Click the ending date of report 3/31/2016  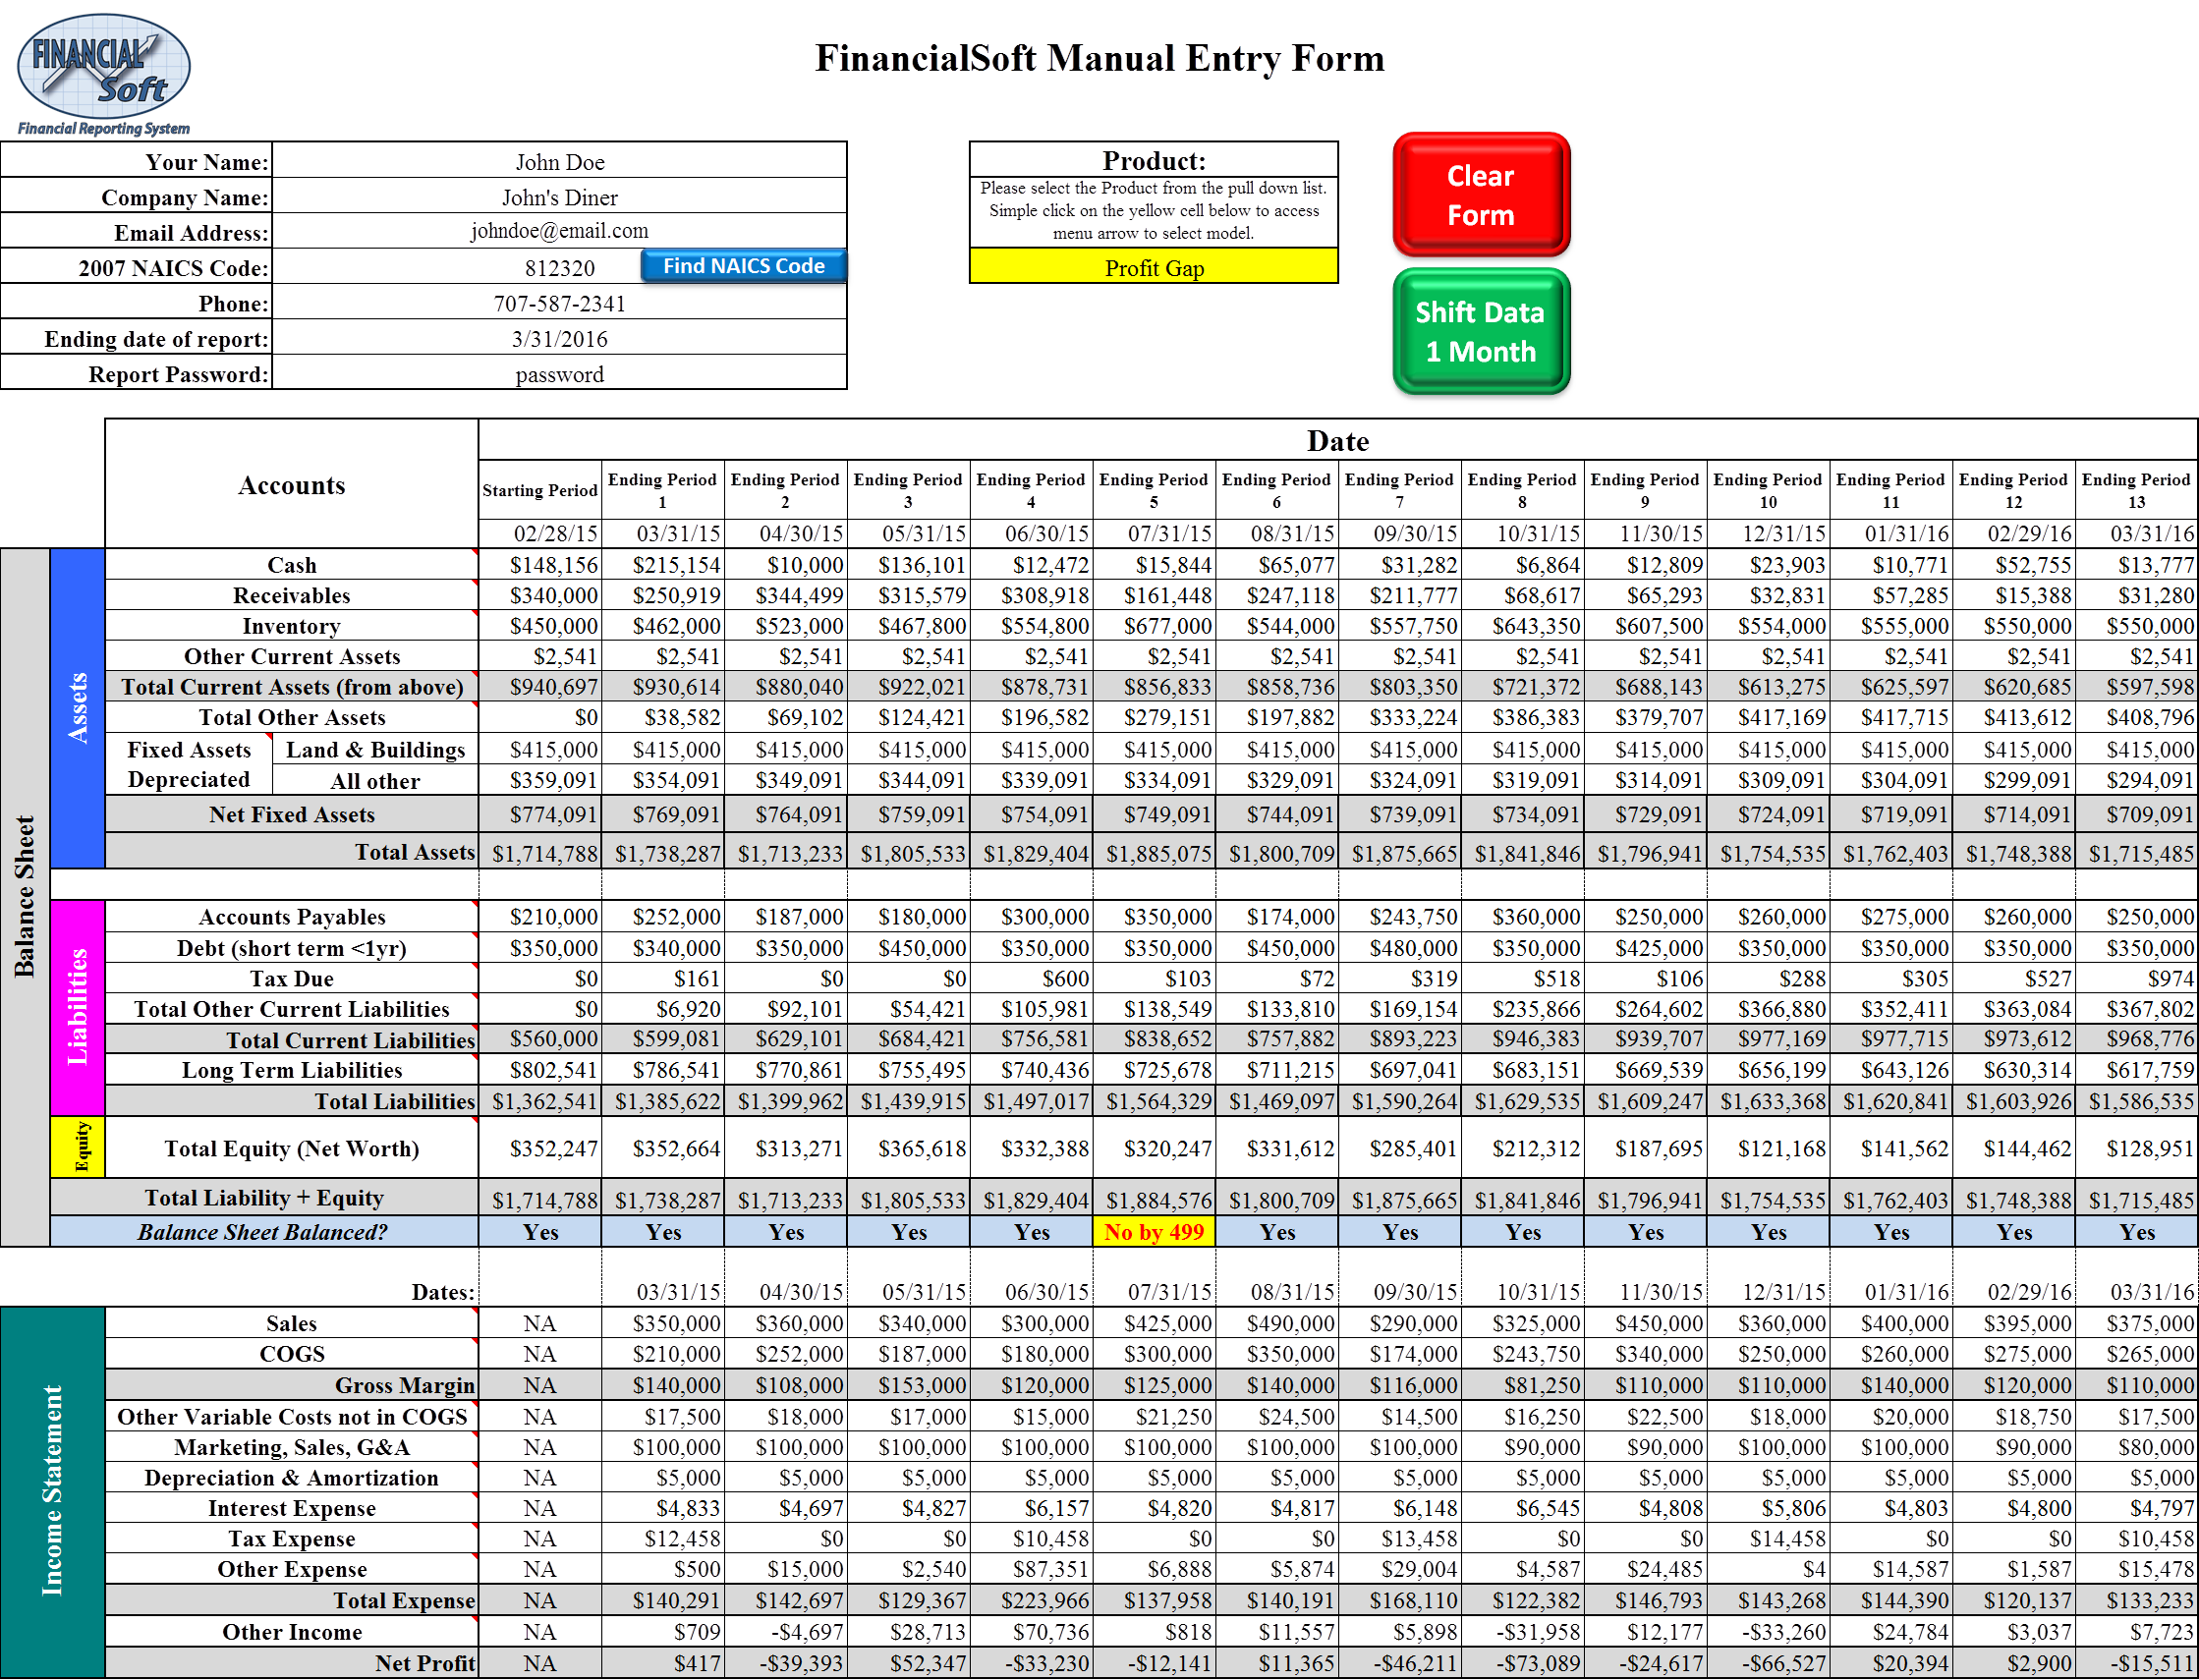click(559, 339)
